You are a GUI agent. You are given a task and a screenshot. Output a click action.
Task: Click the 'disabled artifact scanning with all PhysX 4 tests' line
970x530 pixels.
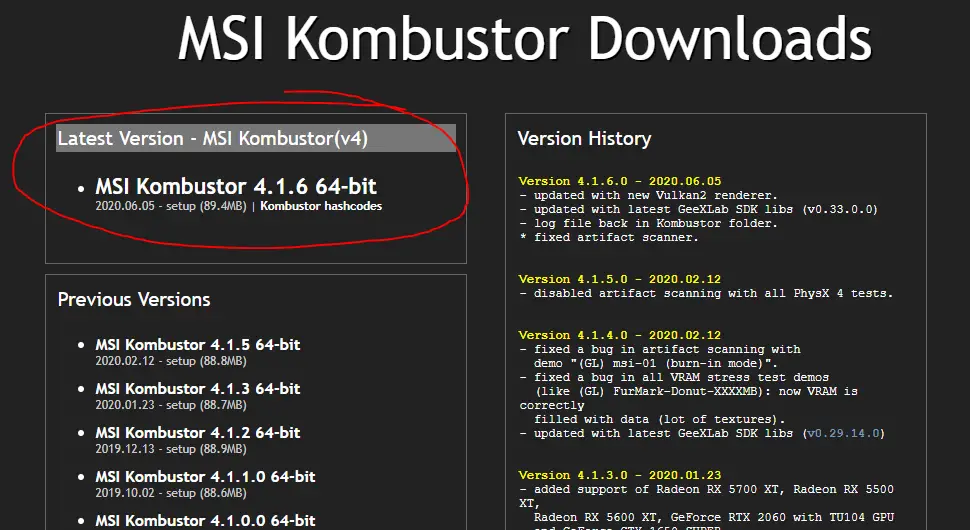coord(706,293)
